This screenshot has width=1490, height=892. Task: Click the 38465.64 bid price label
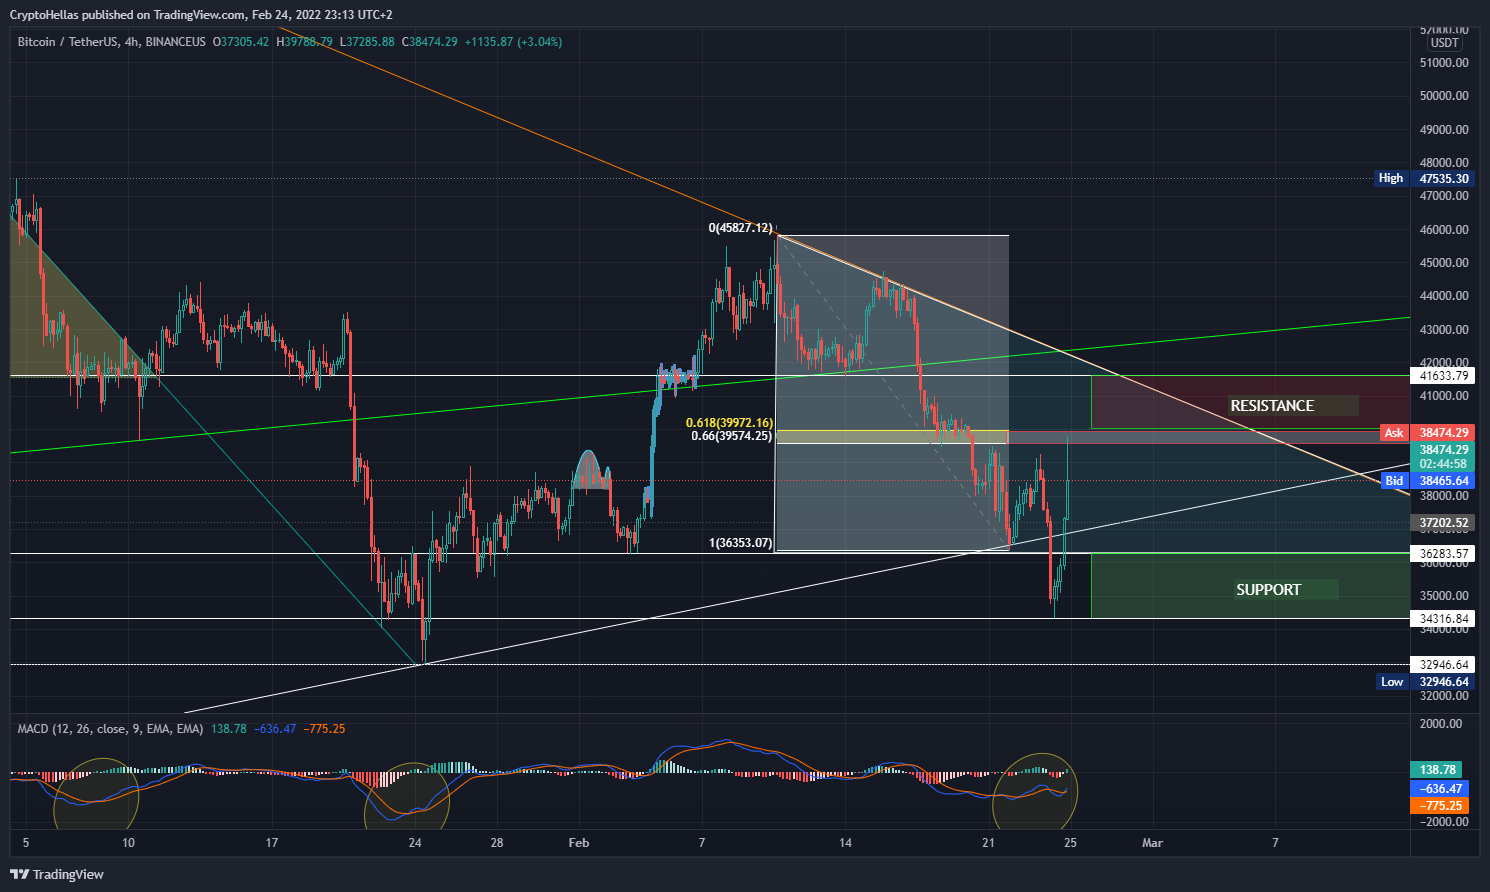coord(1444,481)
